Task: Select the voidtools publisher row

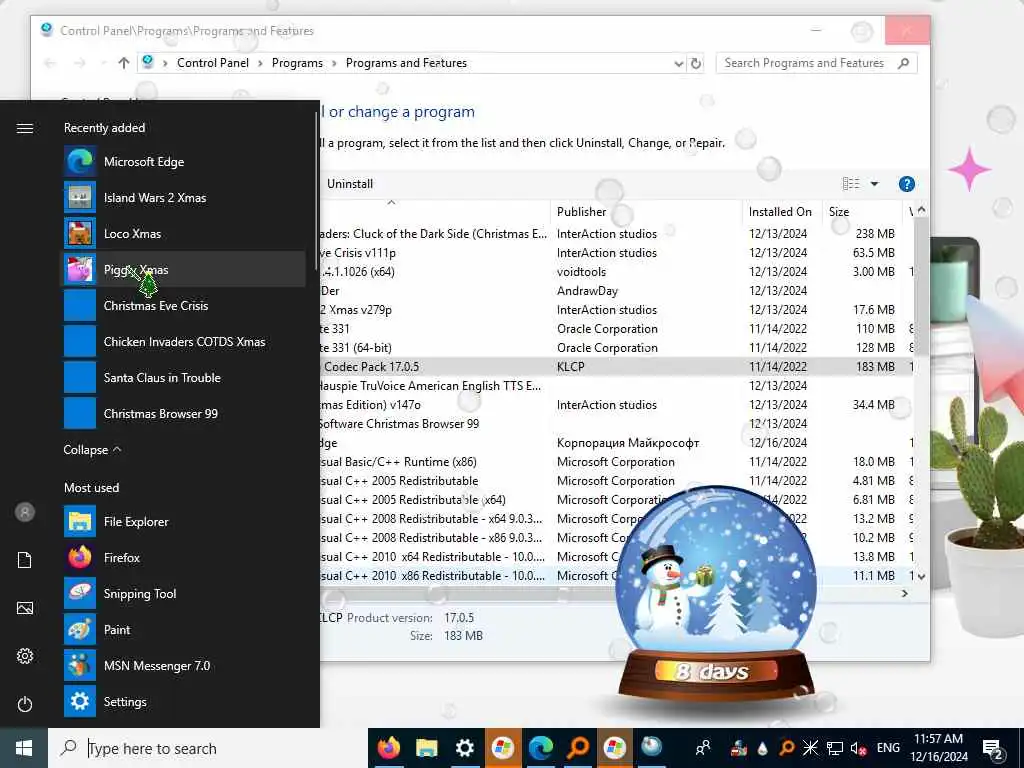Action: coord(615,272)
